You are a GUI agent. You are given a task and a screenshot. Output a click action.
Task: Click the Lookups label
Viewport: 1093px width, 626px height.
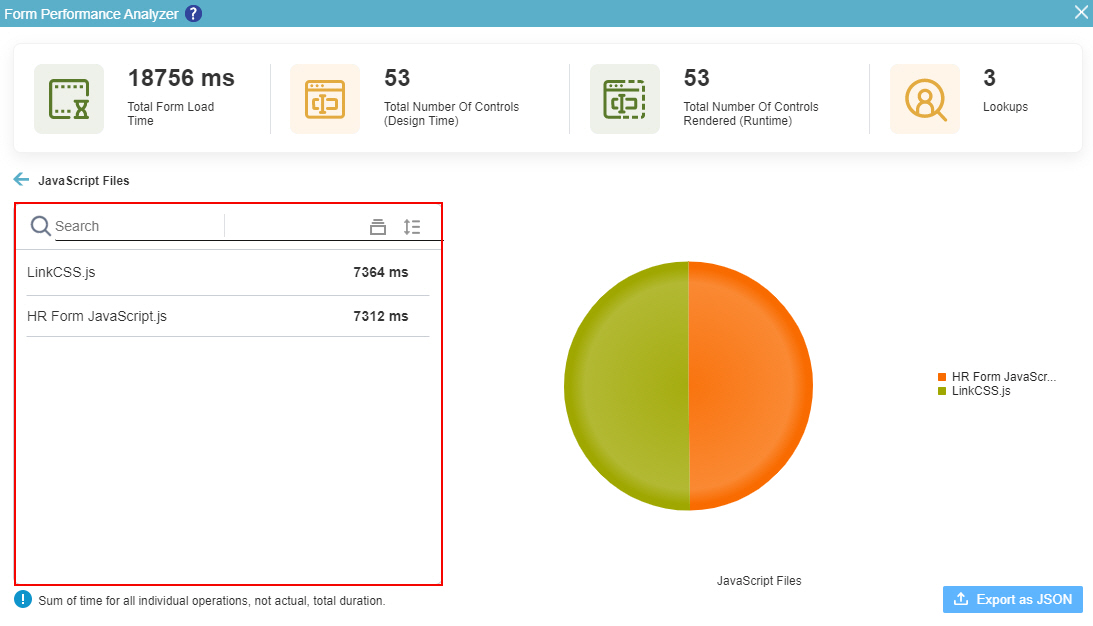click(1005, 107)
